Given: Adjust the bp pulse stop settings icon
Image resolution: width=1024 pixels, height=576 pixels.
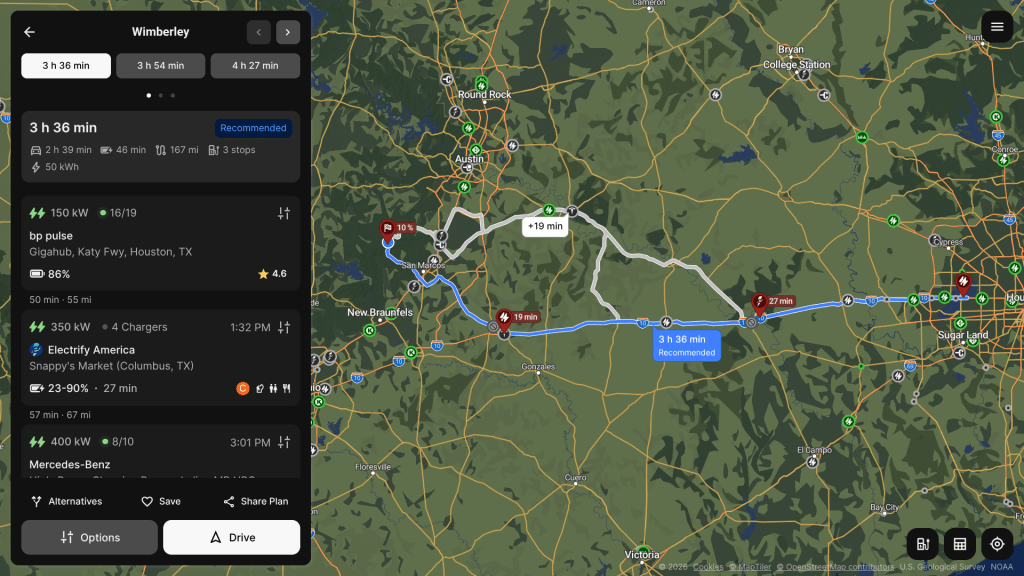Looking at the screenshot, I should [284, 213].
